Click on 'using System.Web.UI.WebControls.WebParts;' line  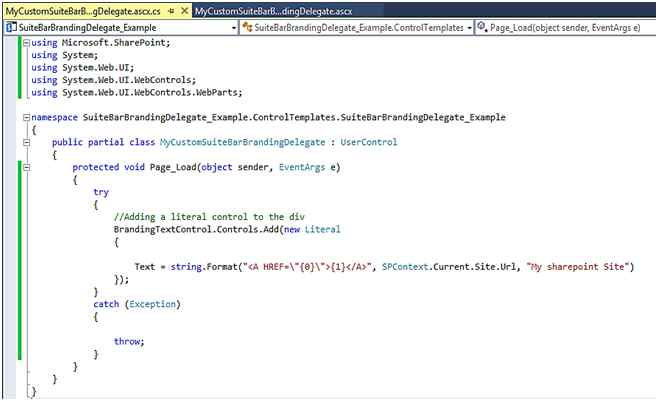tap(137, 93)
